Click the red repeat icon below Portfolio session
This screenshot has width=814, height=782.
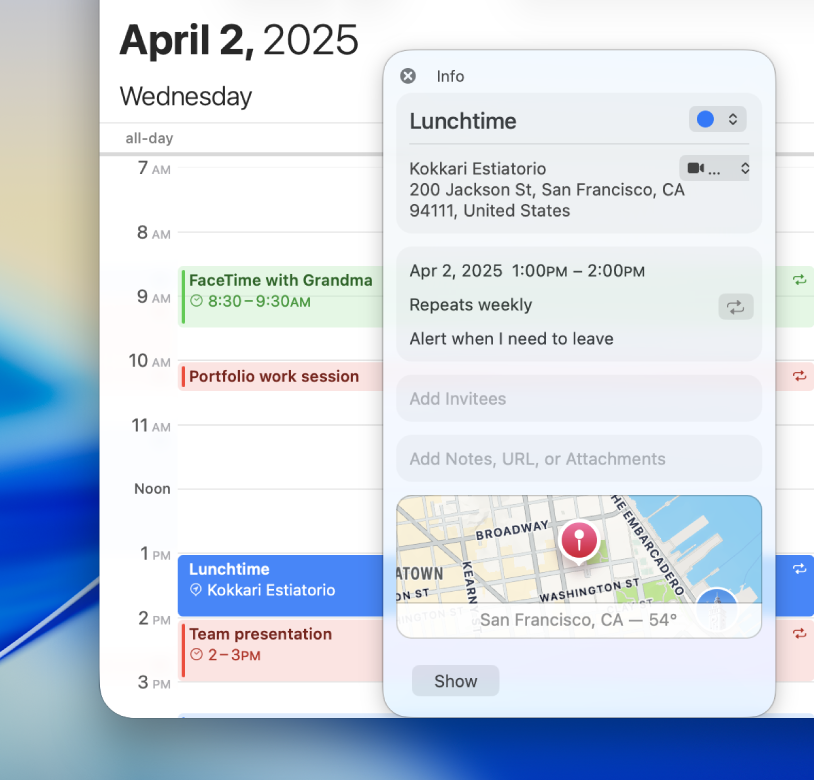click(798, 376)
